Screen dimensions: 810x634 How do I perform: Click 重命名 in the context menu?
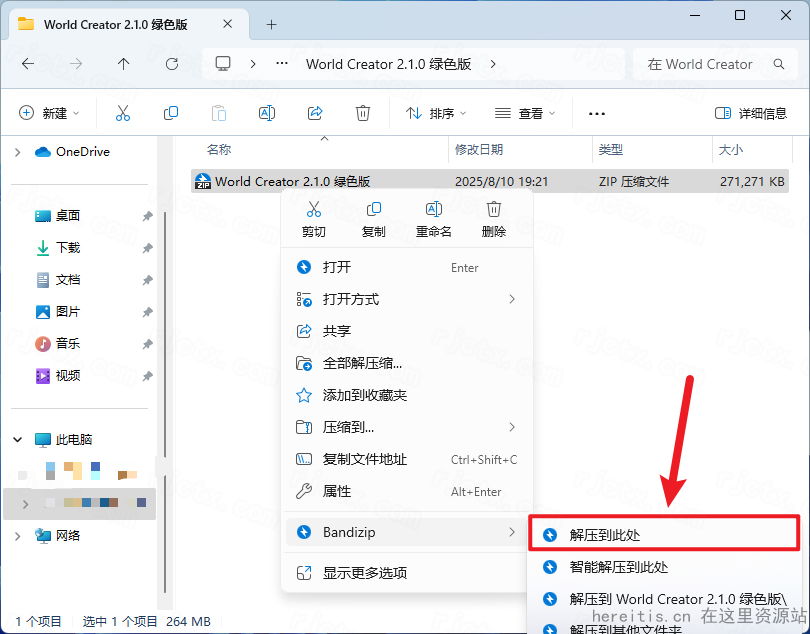pos(433,220)
